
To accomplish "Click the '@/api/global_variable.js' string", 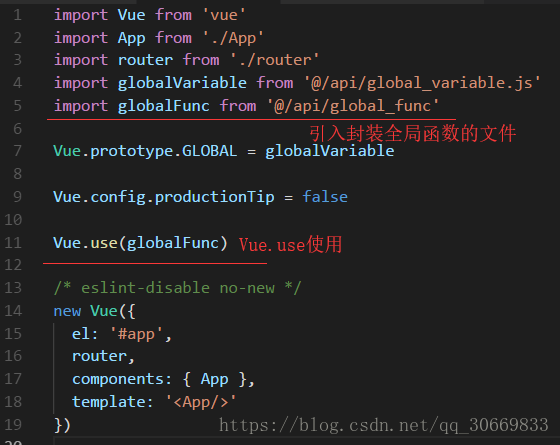I will click(x=422, y=83).
